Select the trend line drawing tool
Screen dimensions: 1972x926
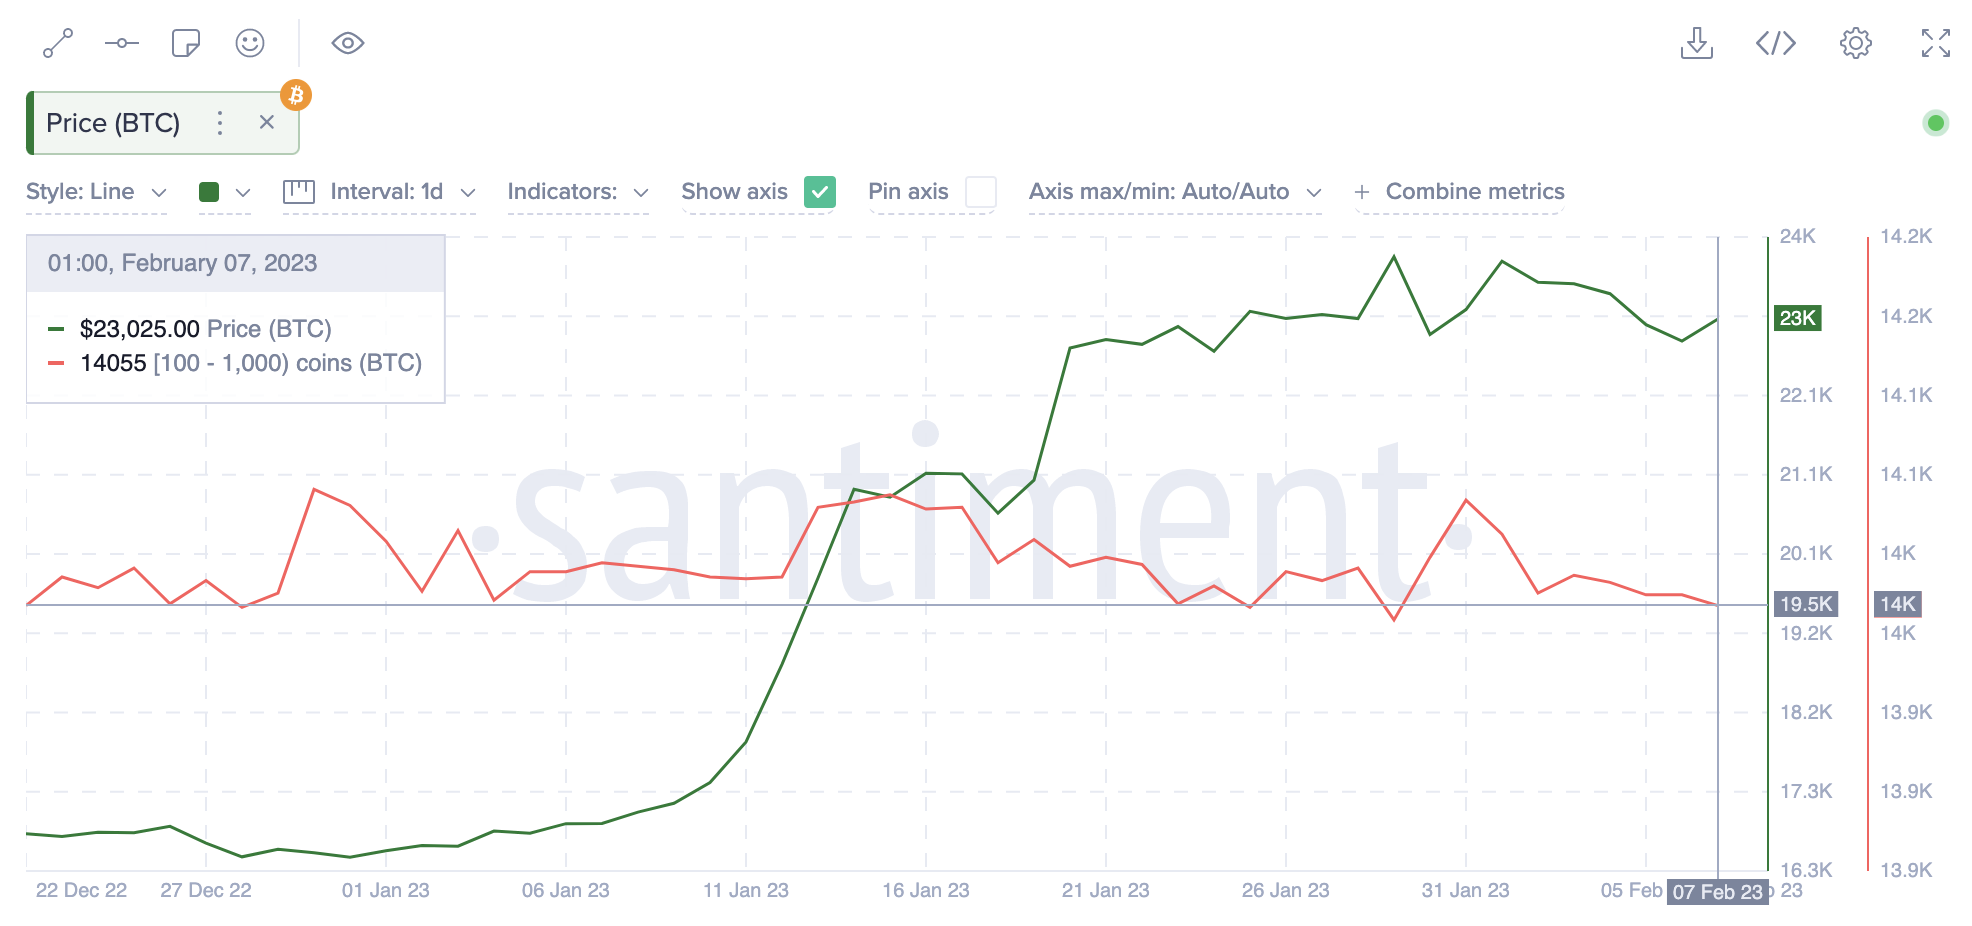pyautogui.click(x=59, y=43)
